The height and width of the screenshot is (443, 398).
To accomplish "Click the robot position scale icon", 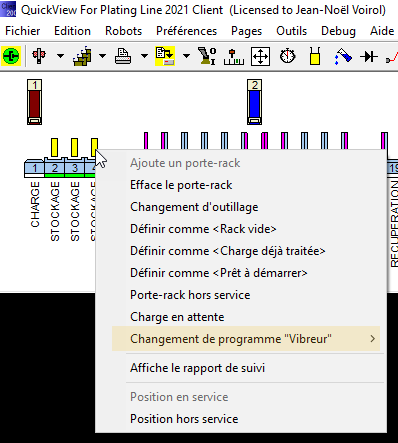I will [234, 56].
